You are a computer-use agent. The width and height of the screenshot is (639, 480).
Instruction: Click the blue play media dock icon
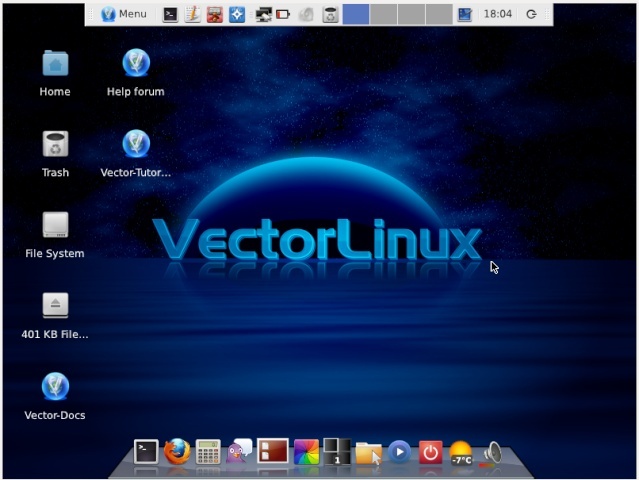pos(400,451)
